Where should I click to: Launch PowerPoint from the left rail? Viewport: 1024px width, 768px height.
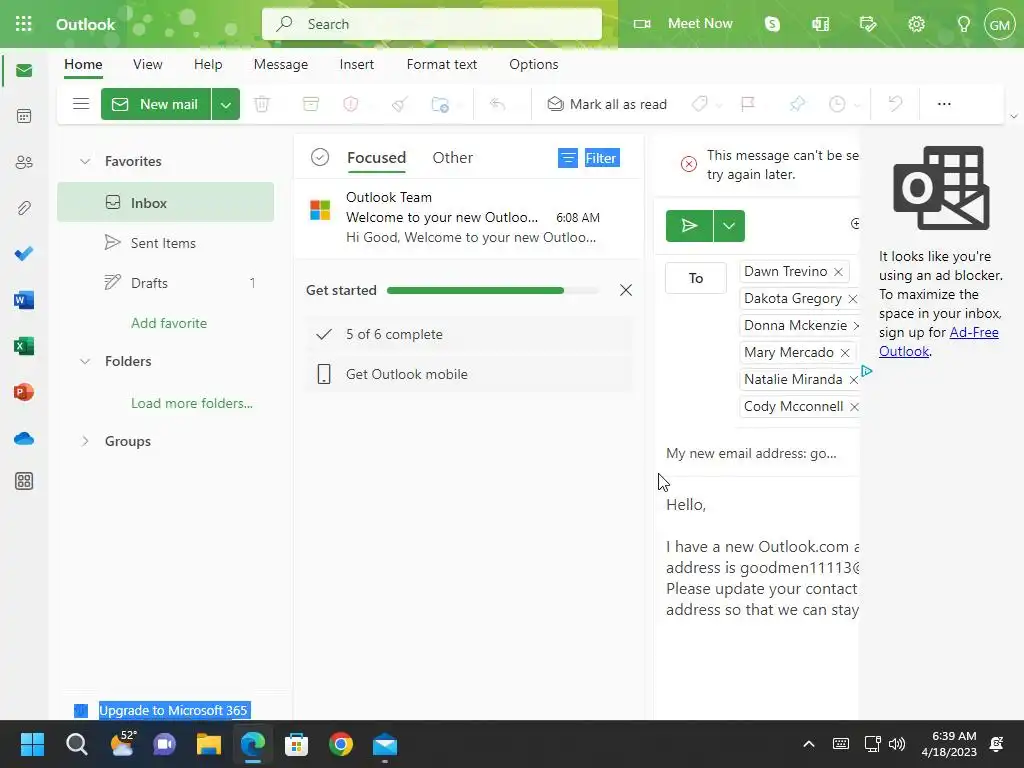[24, 392]
